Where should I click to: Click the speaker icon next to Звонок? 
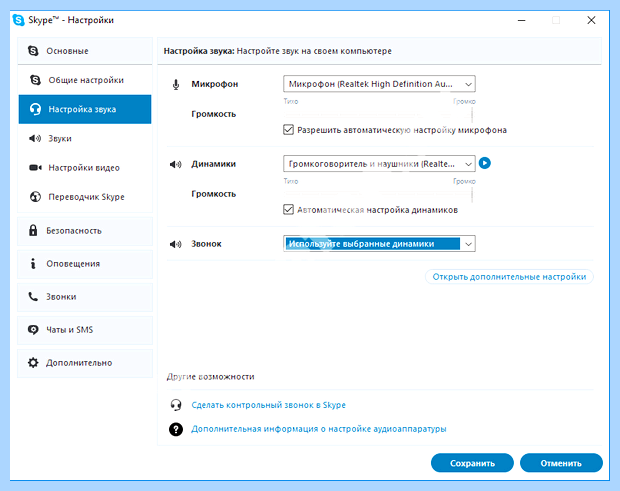[x=176, y=244]
